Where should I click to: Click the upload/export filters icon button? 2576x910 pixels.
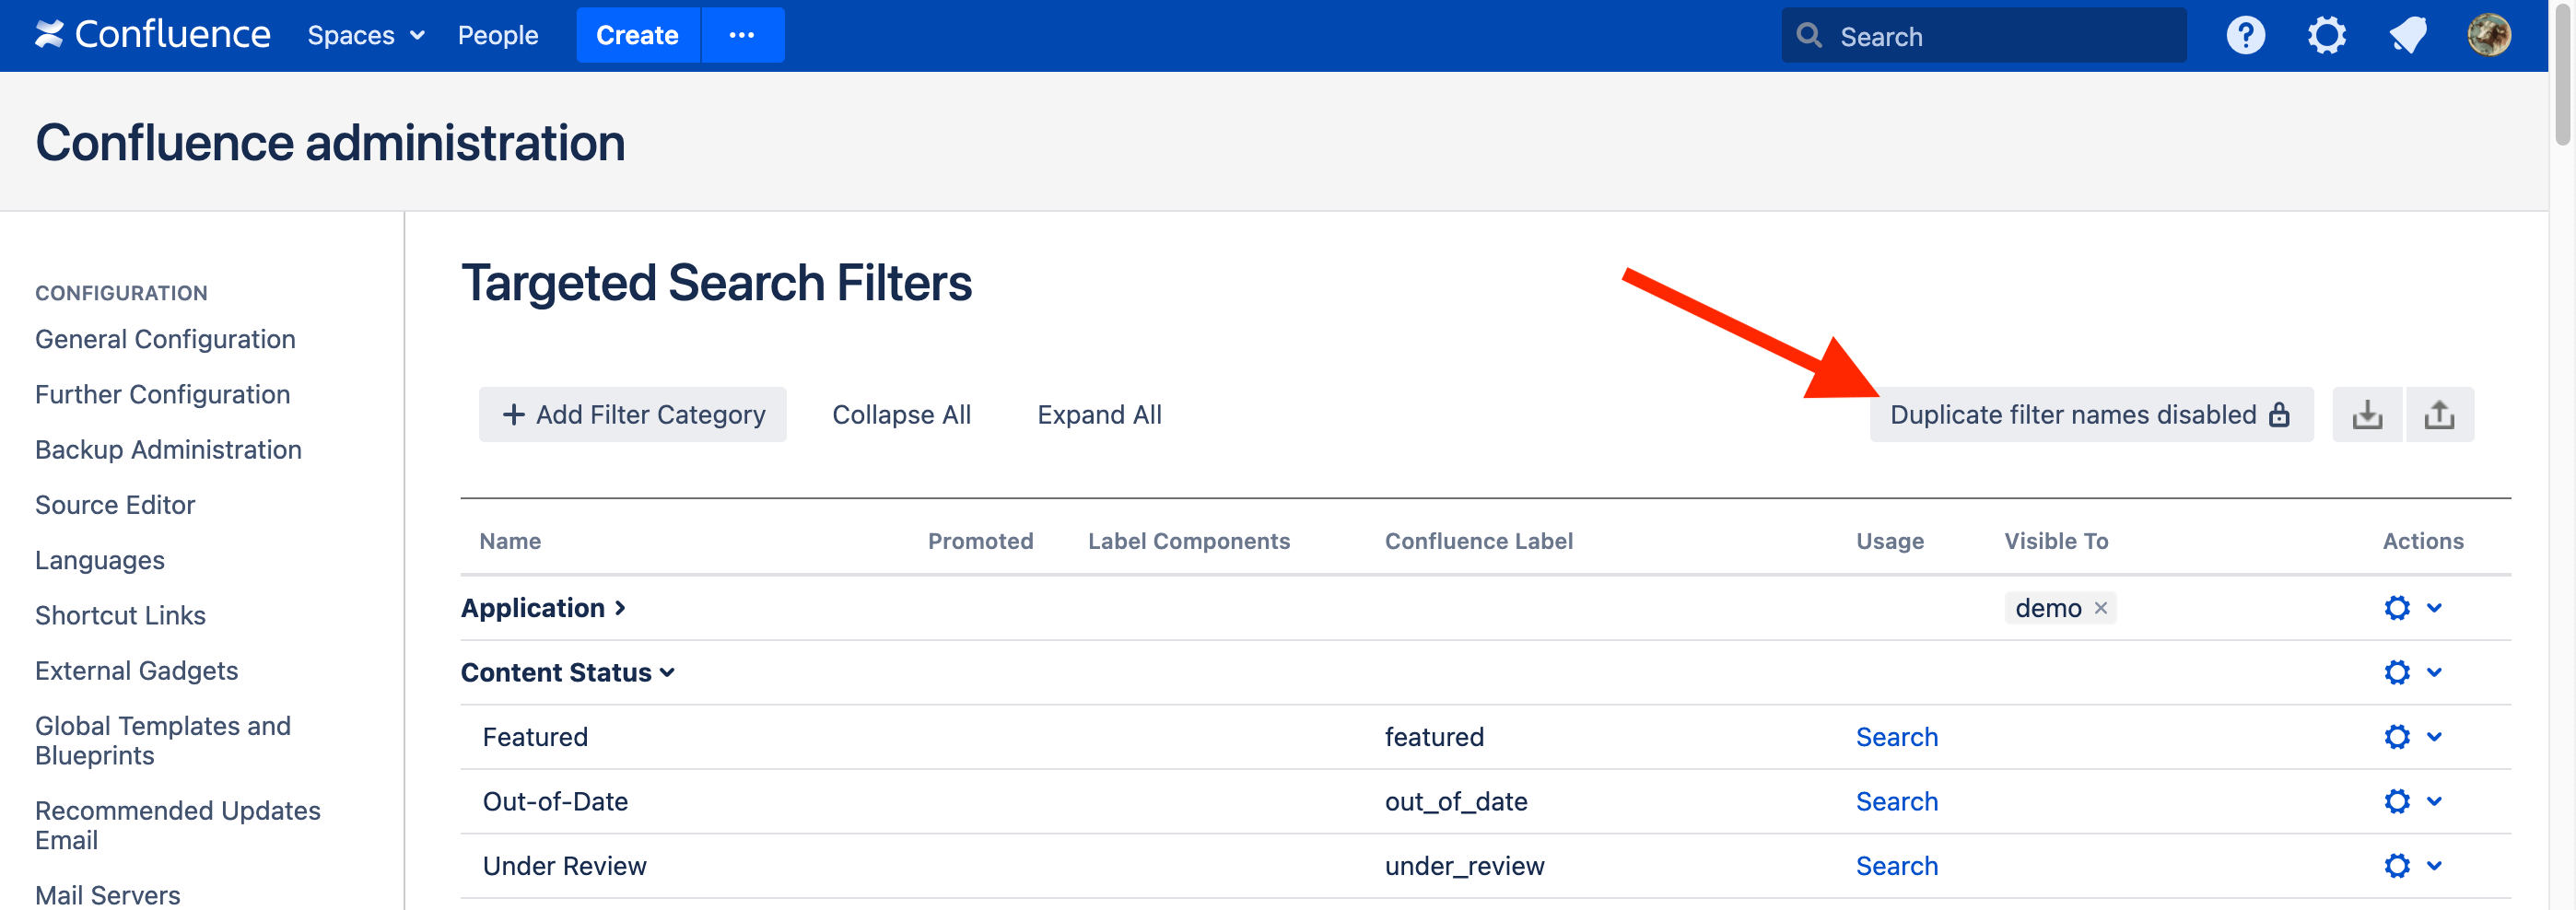pyautogui.click(x=2438, y=414)
